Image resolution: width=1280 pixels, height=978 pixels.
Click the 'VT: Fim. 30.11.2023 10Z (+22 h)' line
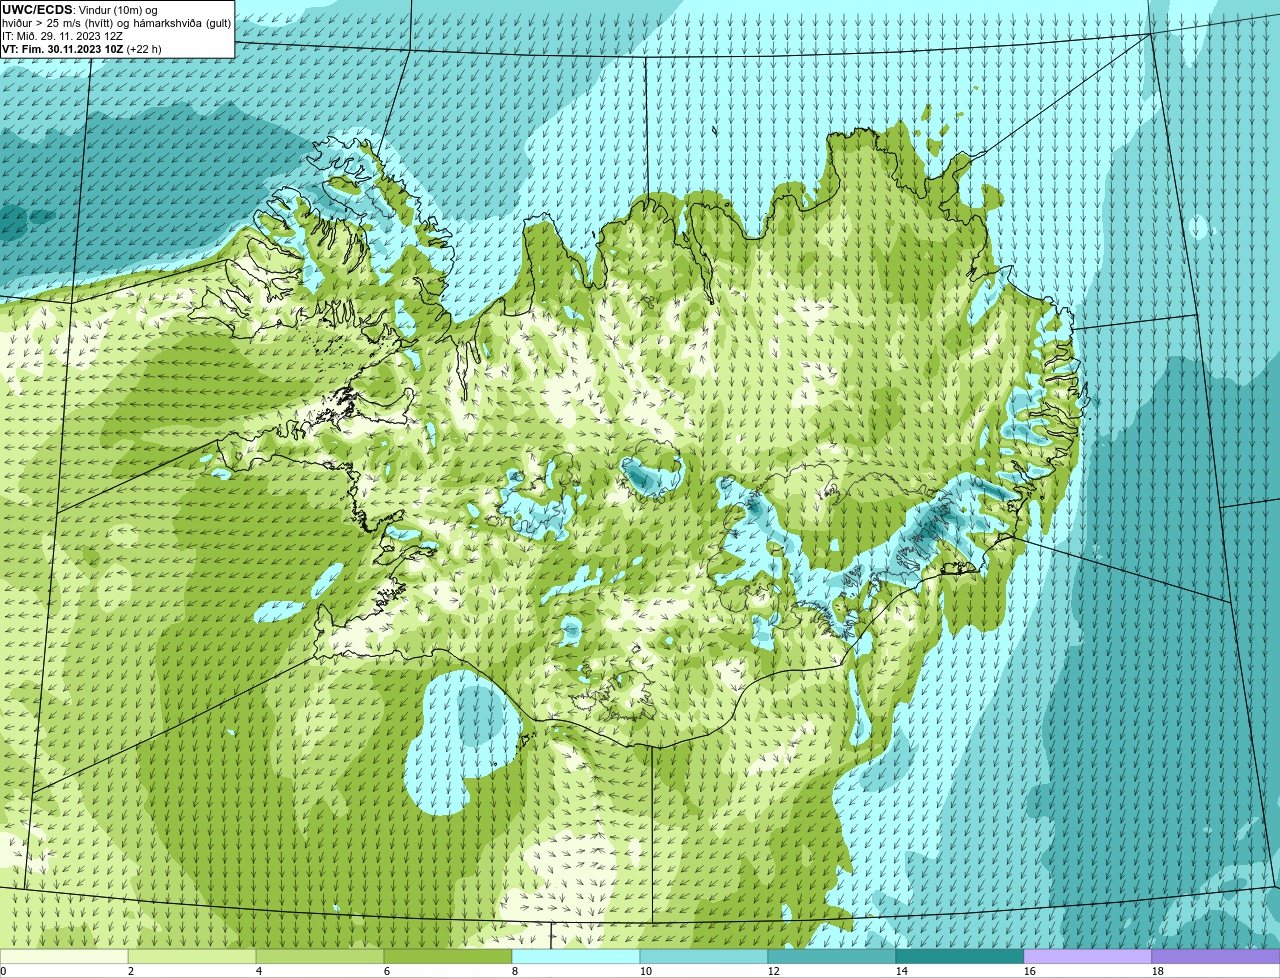(x=82, y=48)
